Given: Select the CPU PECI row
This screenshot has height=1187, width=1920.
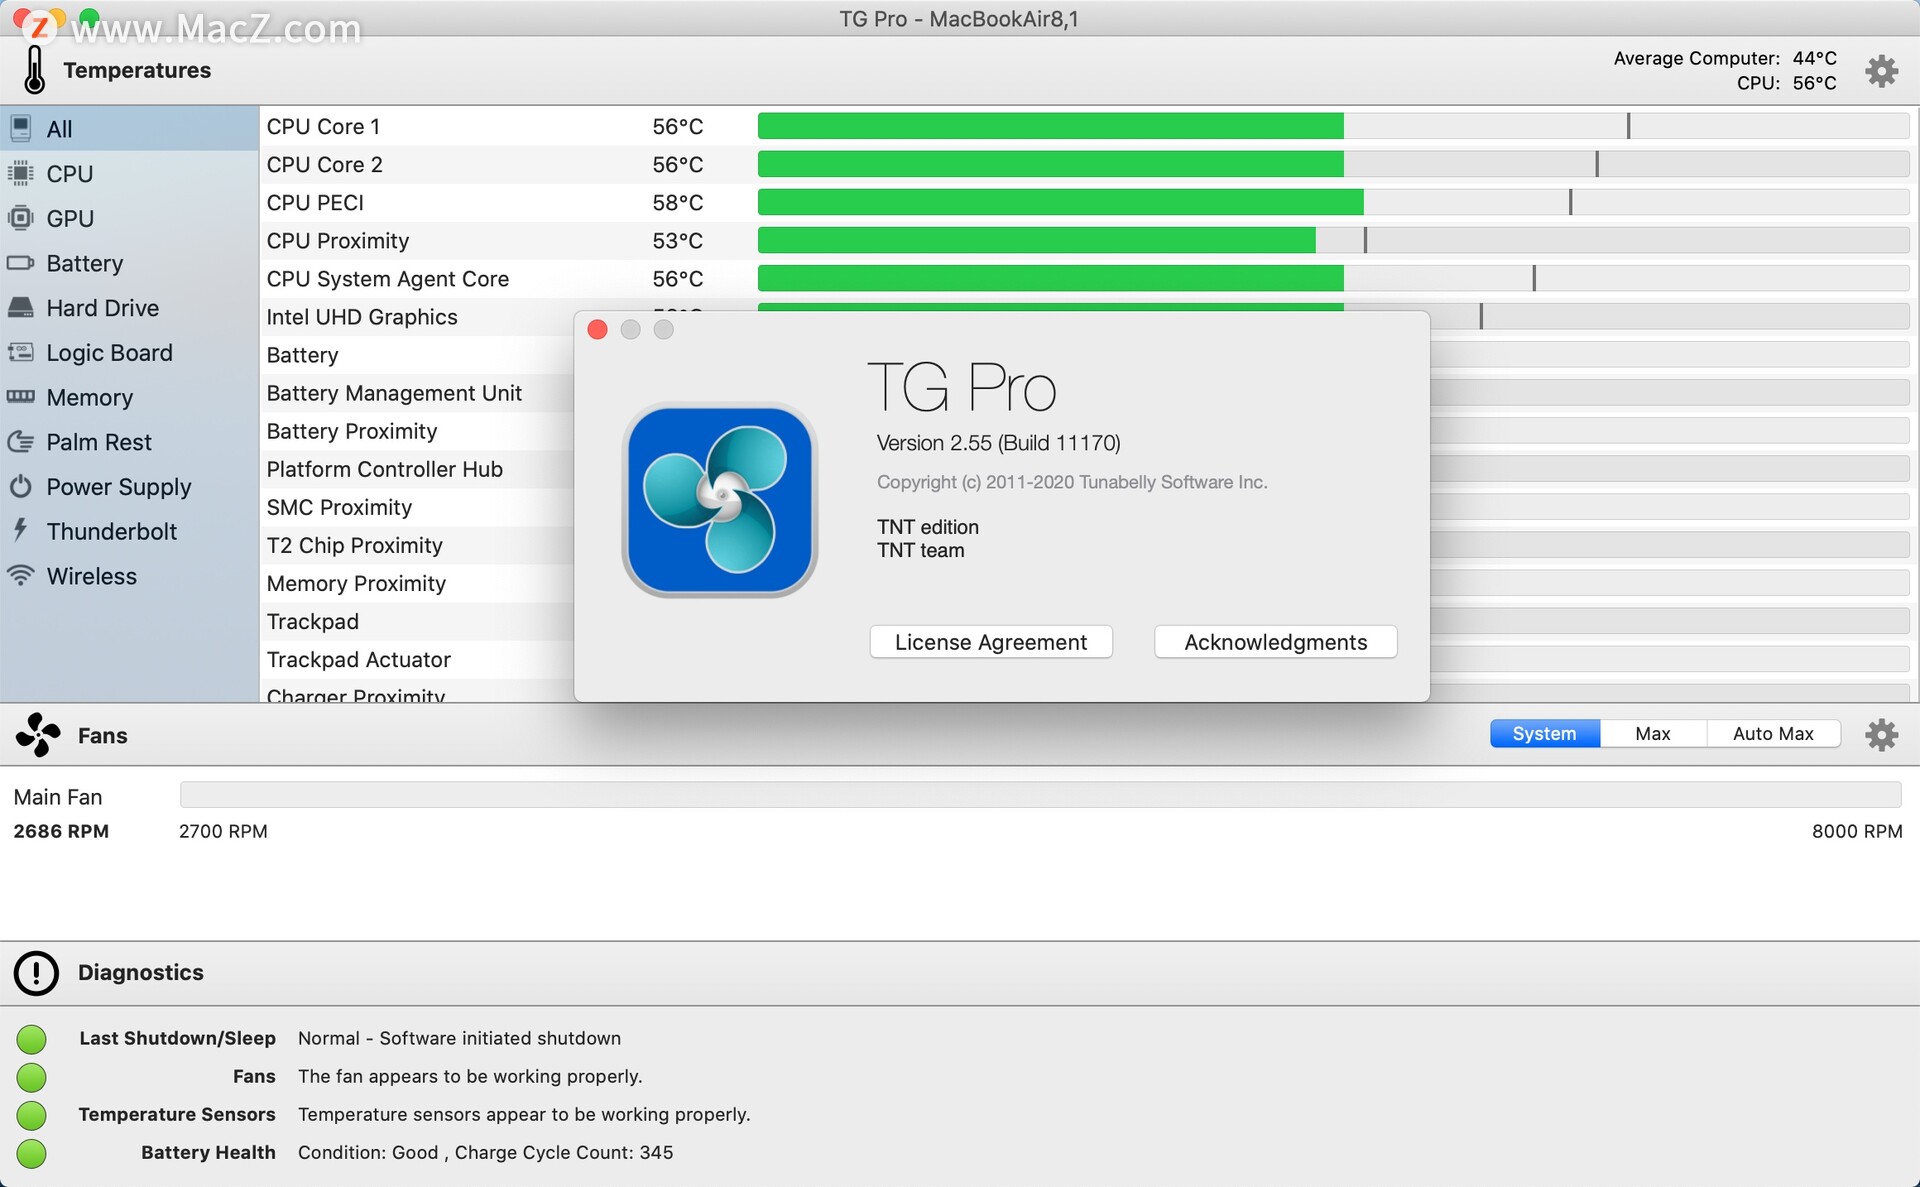Looking at the screenshot, I should [1089, 202].
